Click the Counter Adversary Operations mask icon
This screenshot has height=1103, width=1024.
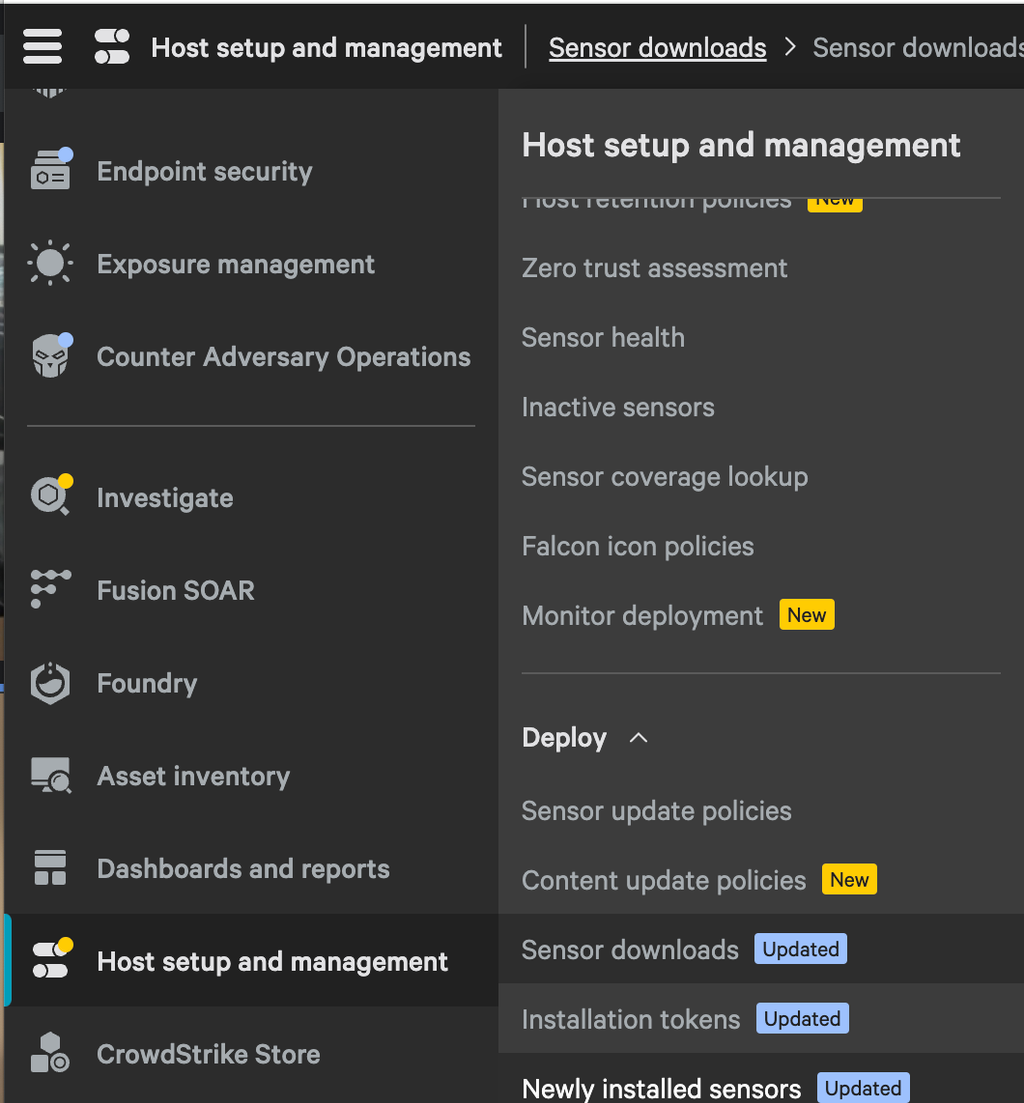click(50, 357)
